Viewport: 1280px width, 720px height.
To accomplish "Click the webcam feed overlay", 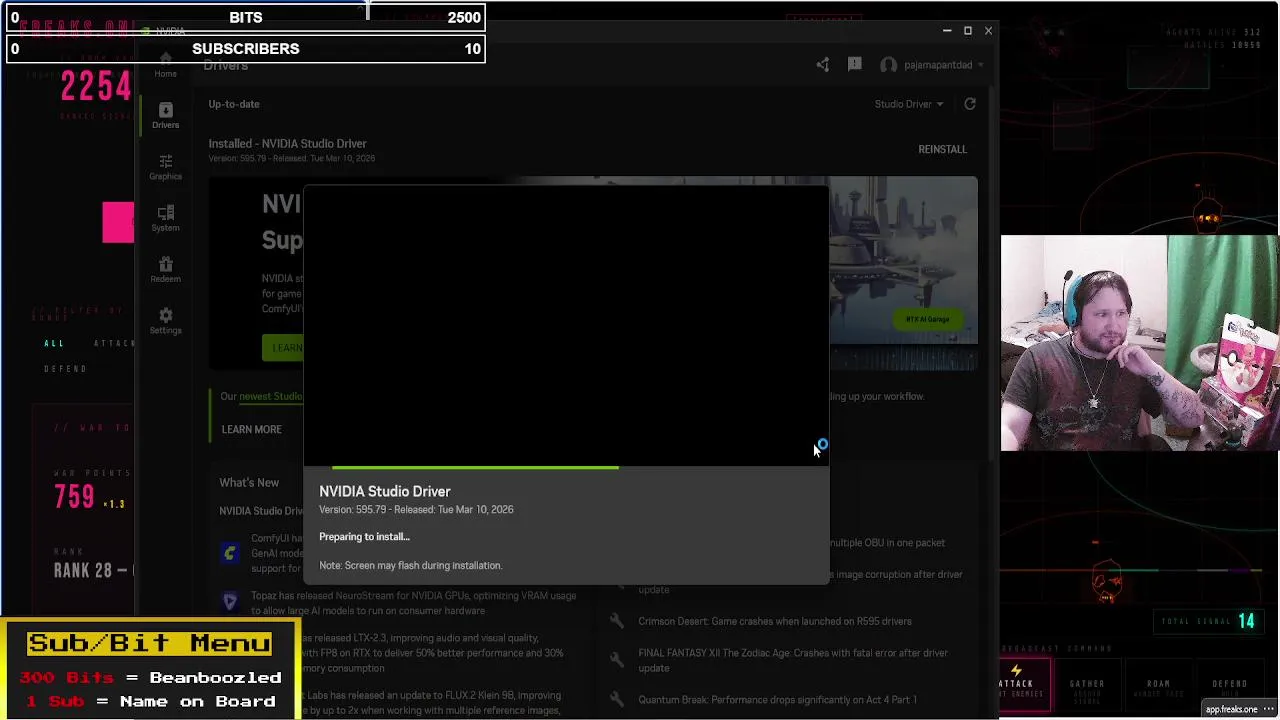I will point(1140,343).
